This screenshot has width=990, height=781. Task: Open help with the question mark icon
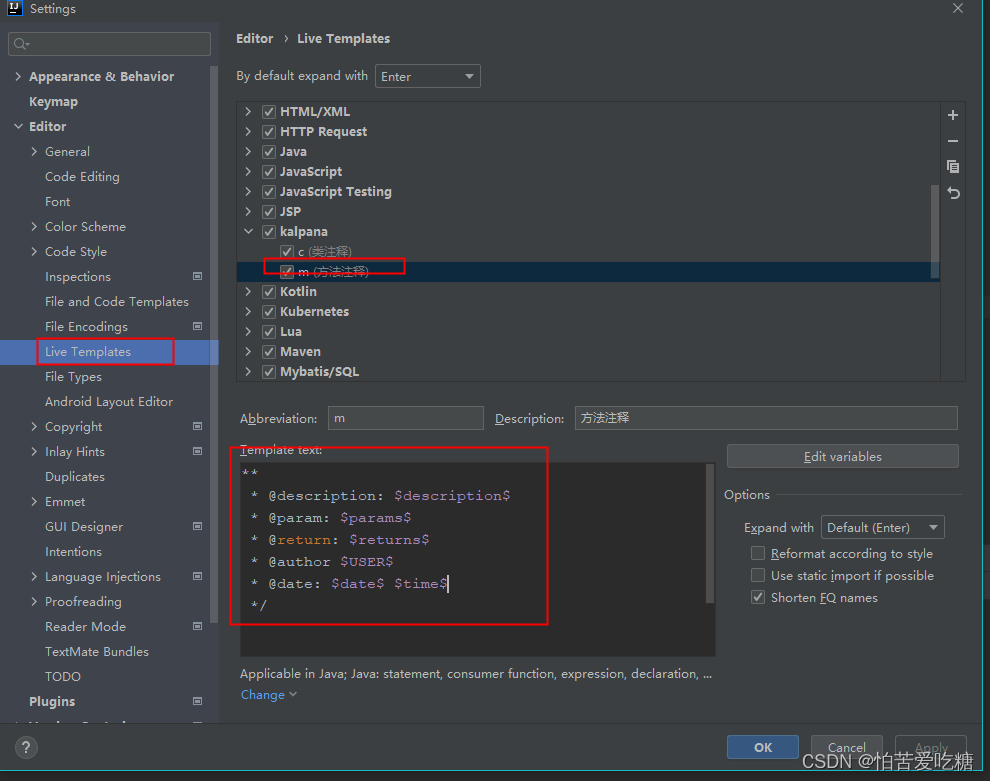click(x=26, y=748)
